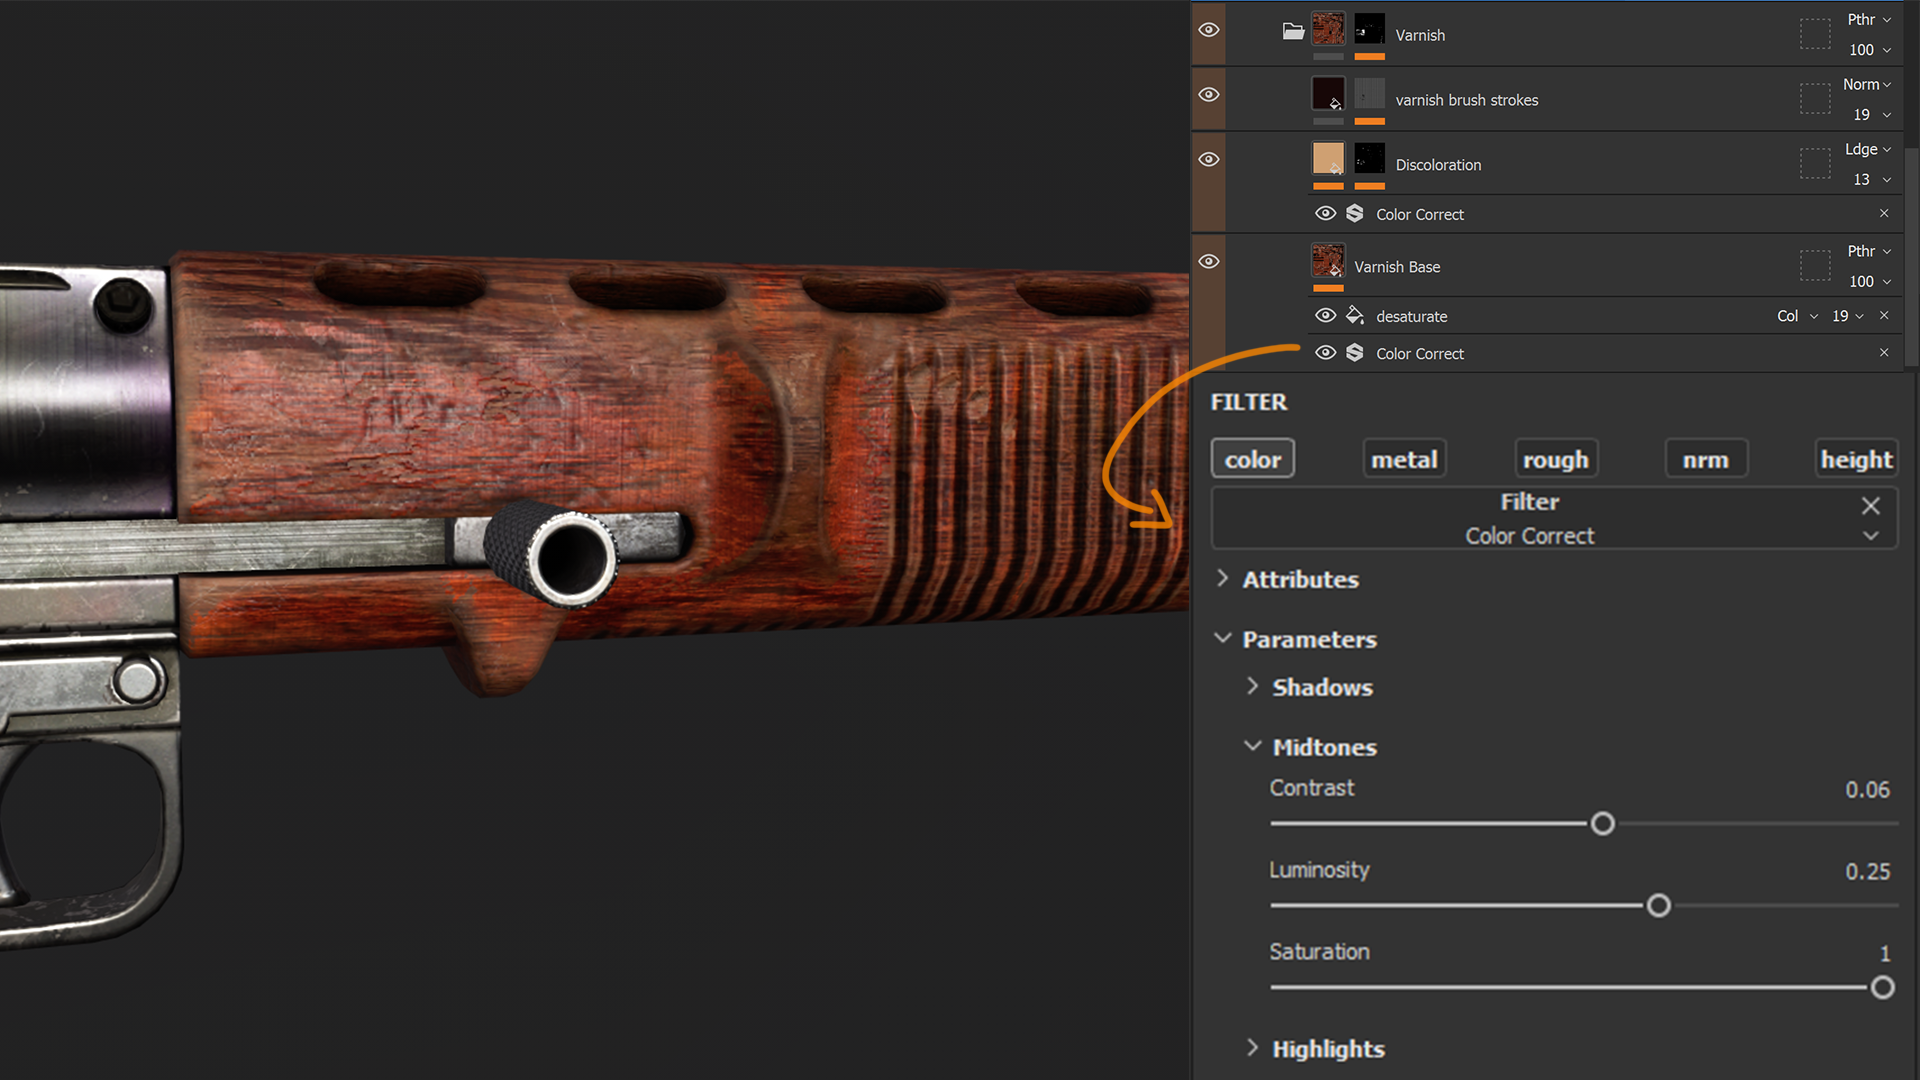Hide the desaturate effect with its eye icon

1325,315
